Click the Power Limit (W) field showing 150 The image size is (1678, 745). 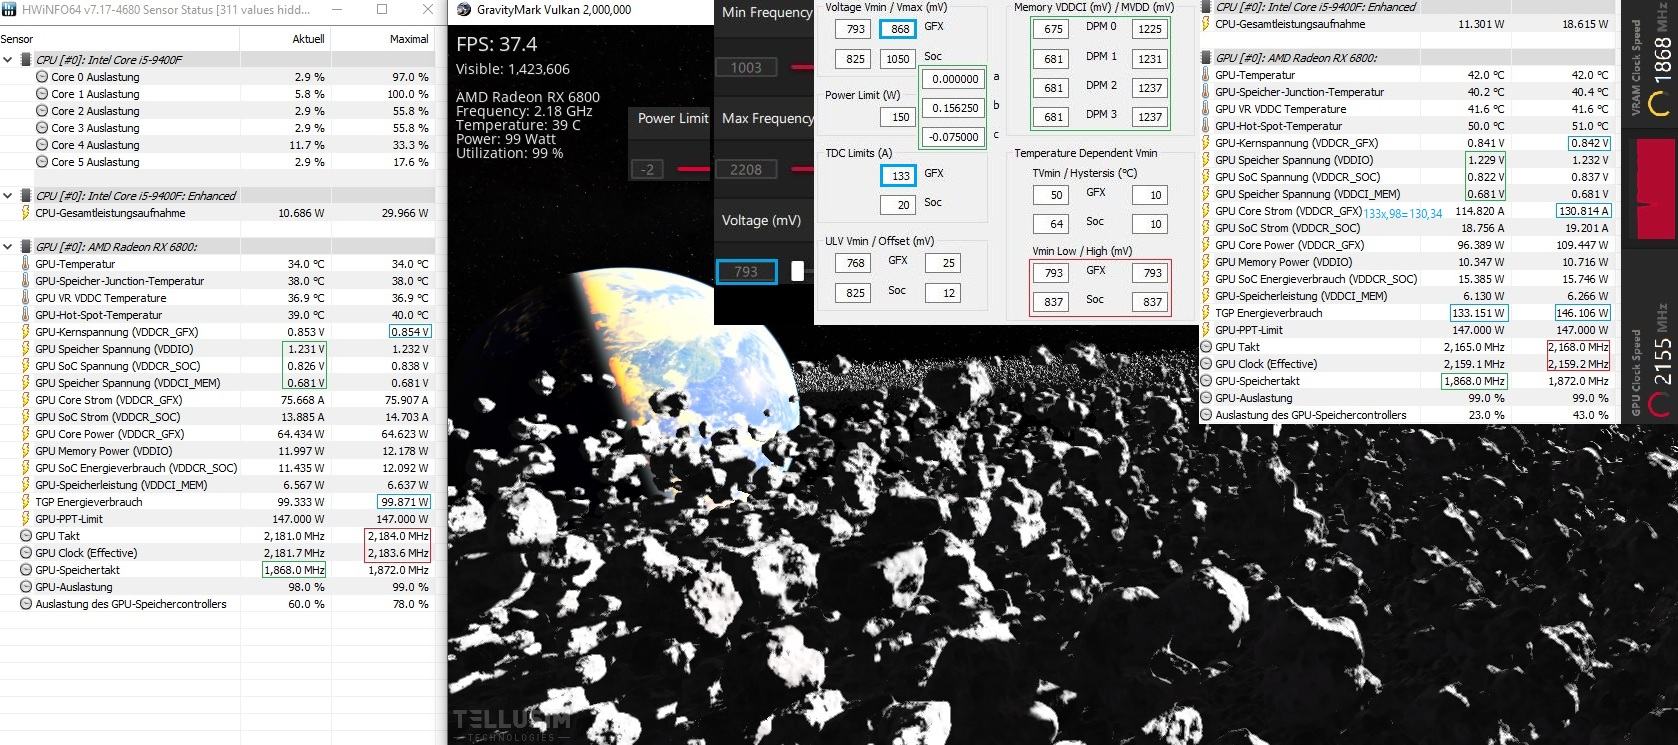(x=900, y=117)
